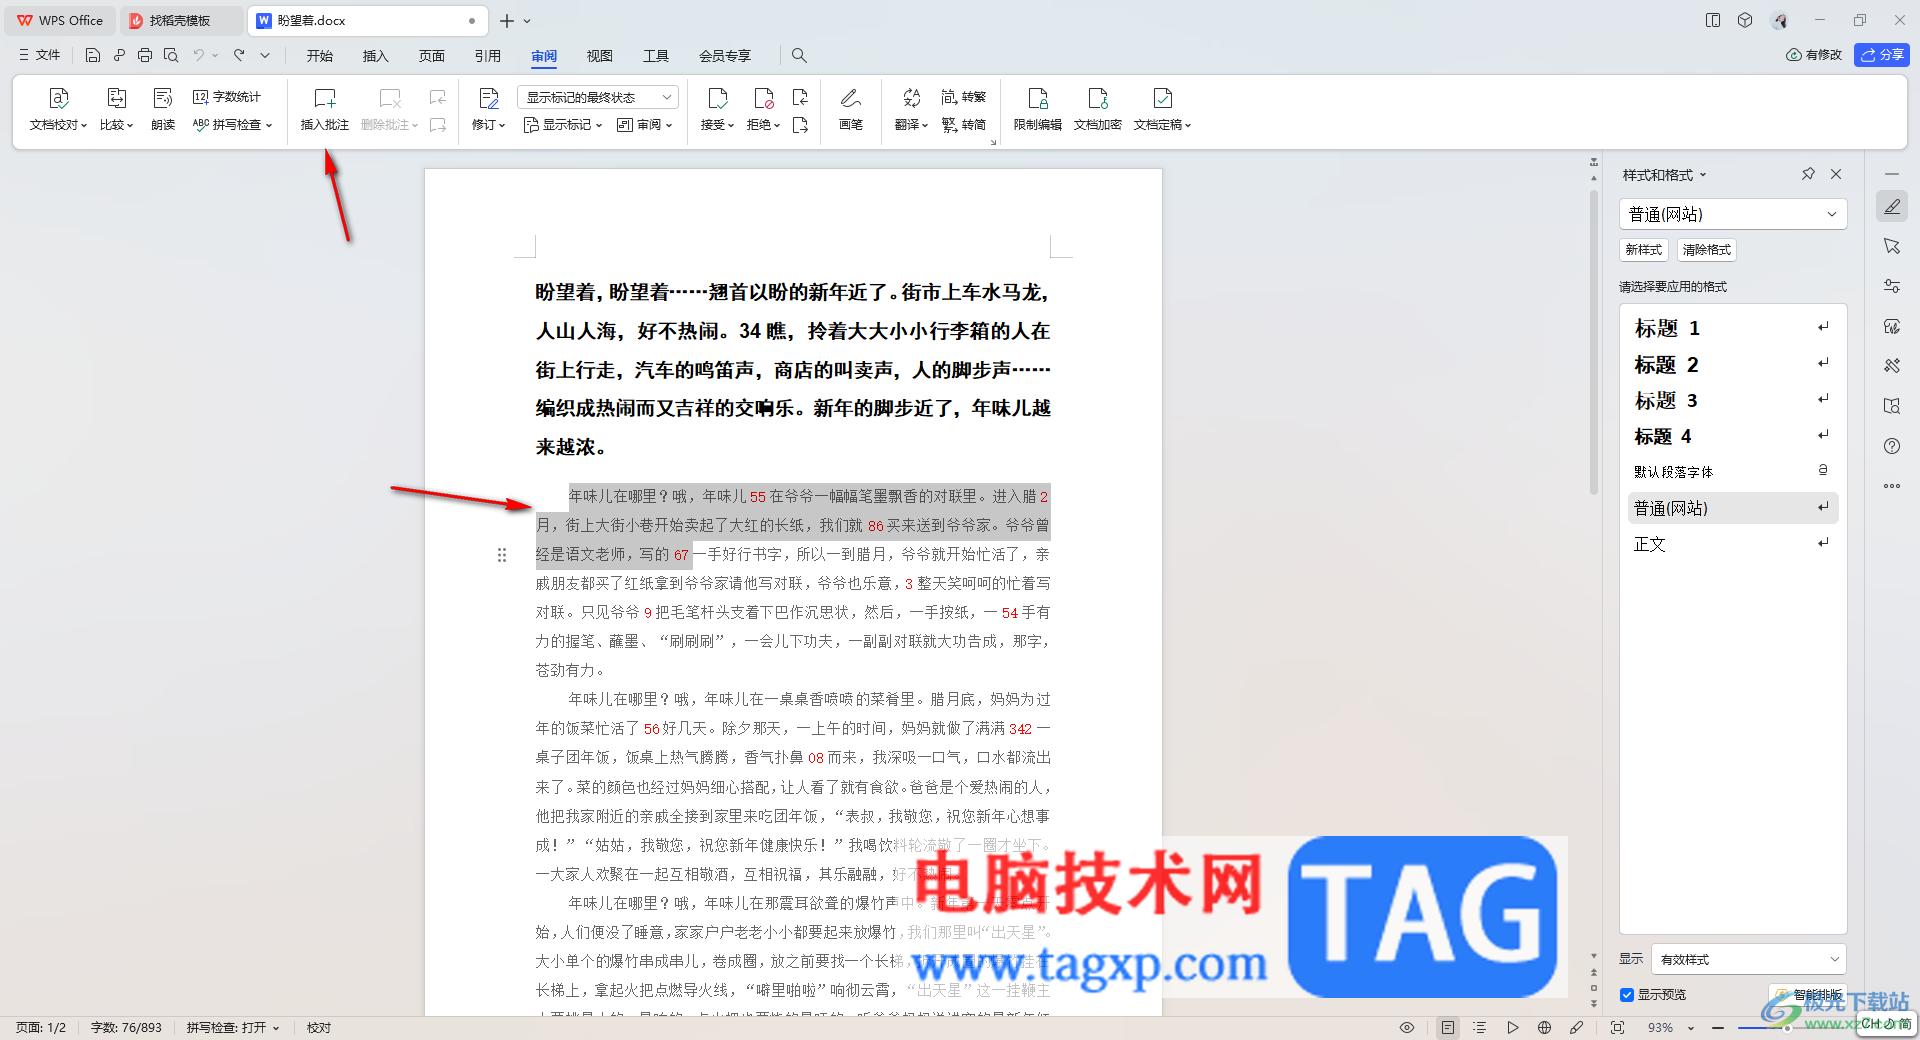Apply the 标题 3 style
Image resolution: width=1920 pixels, height=1040 pixels.
(1733, 400)
